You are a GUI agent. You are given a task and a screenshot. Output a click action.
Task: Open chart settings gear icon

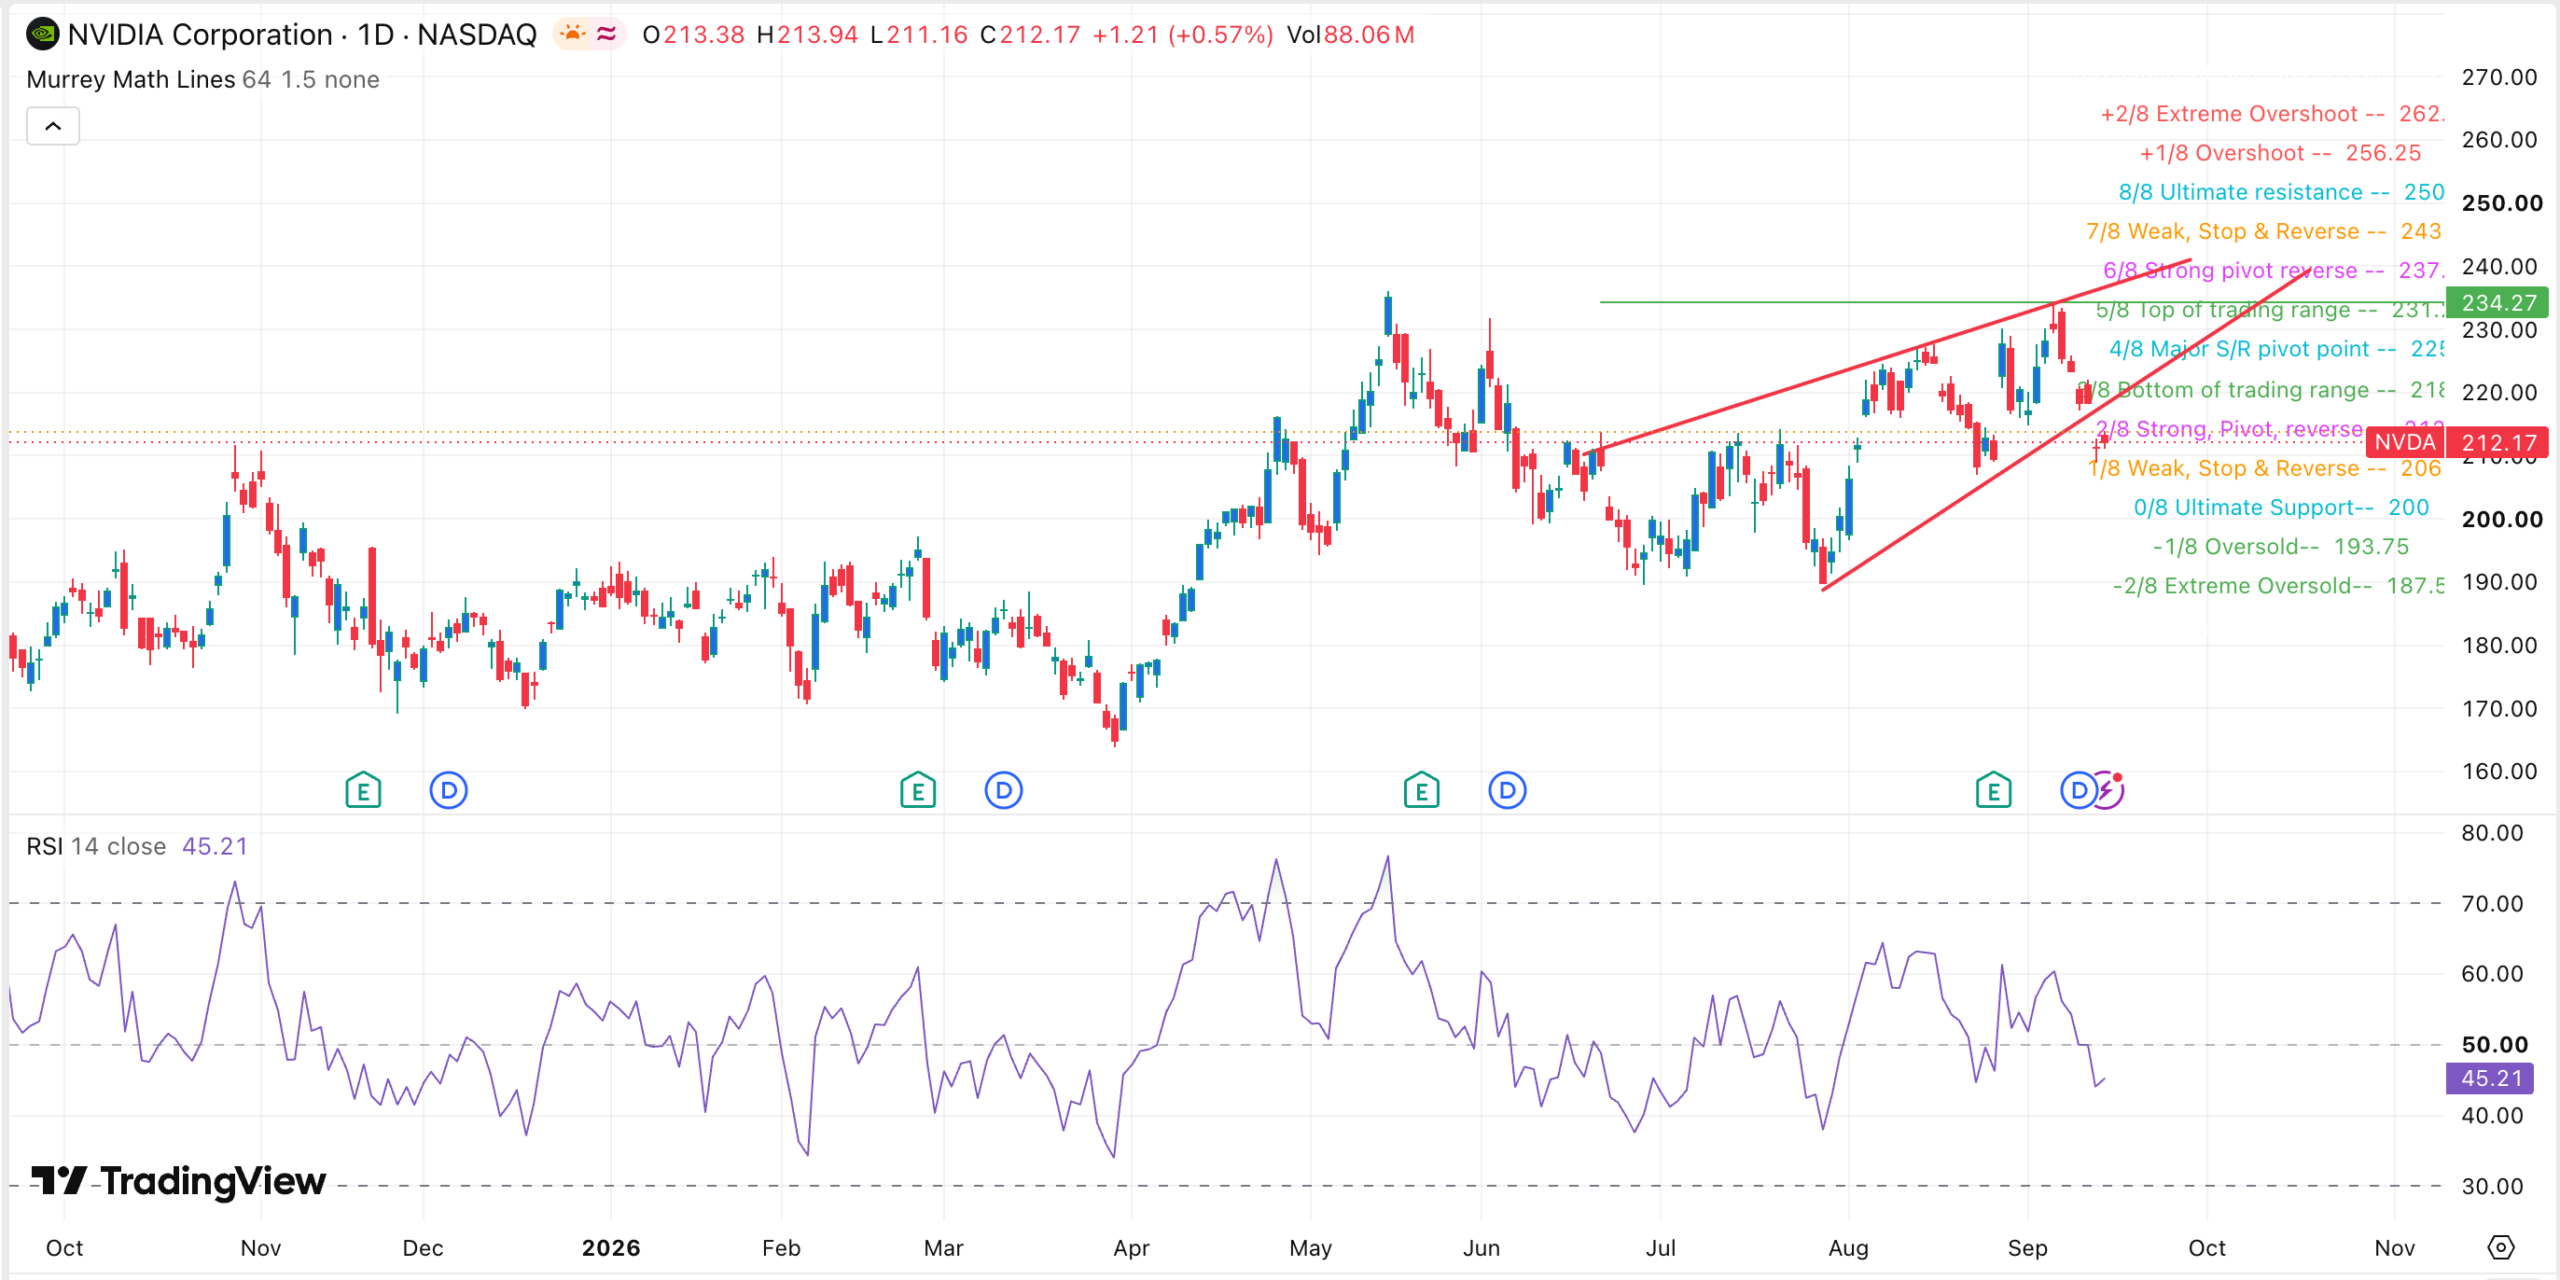pyautogui.click(x=2500, y=1248)
